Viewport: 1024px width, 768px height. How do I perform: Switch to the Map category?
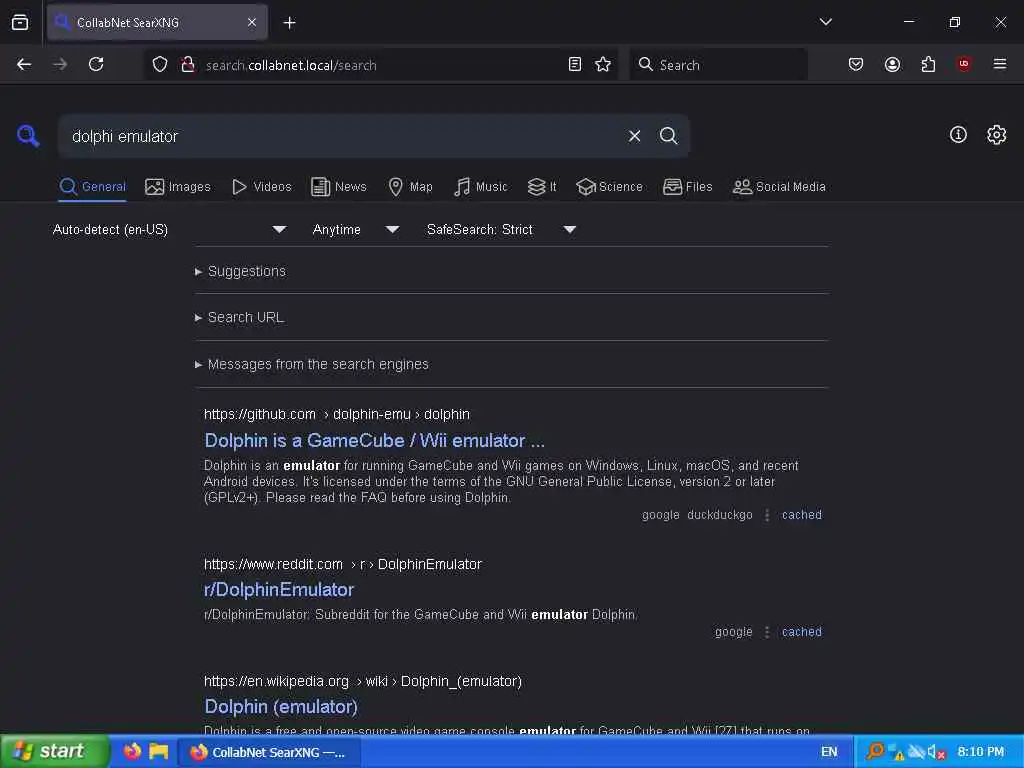click(410, 187)
